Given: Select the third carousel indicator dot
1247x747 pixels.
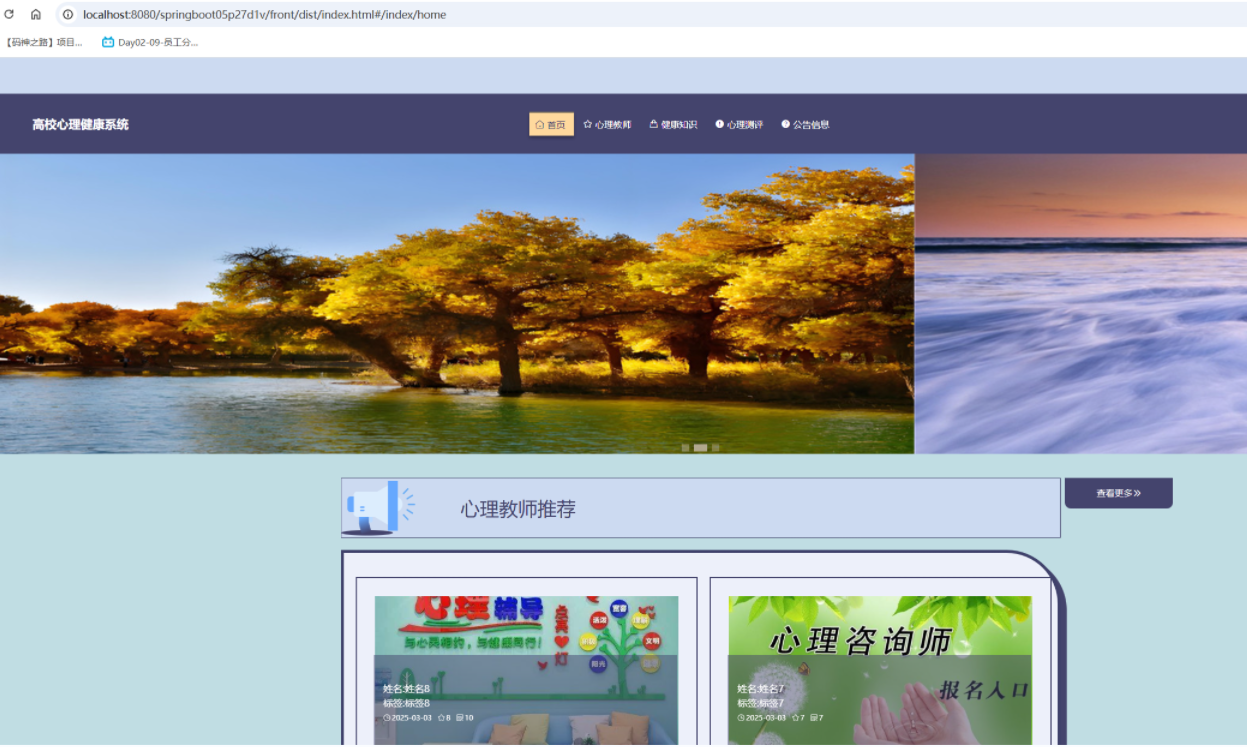Looking at the screenshot, I should [x=715, y=448].
